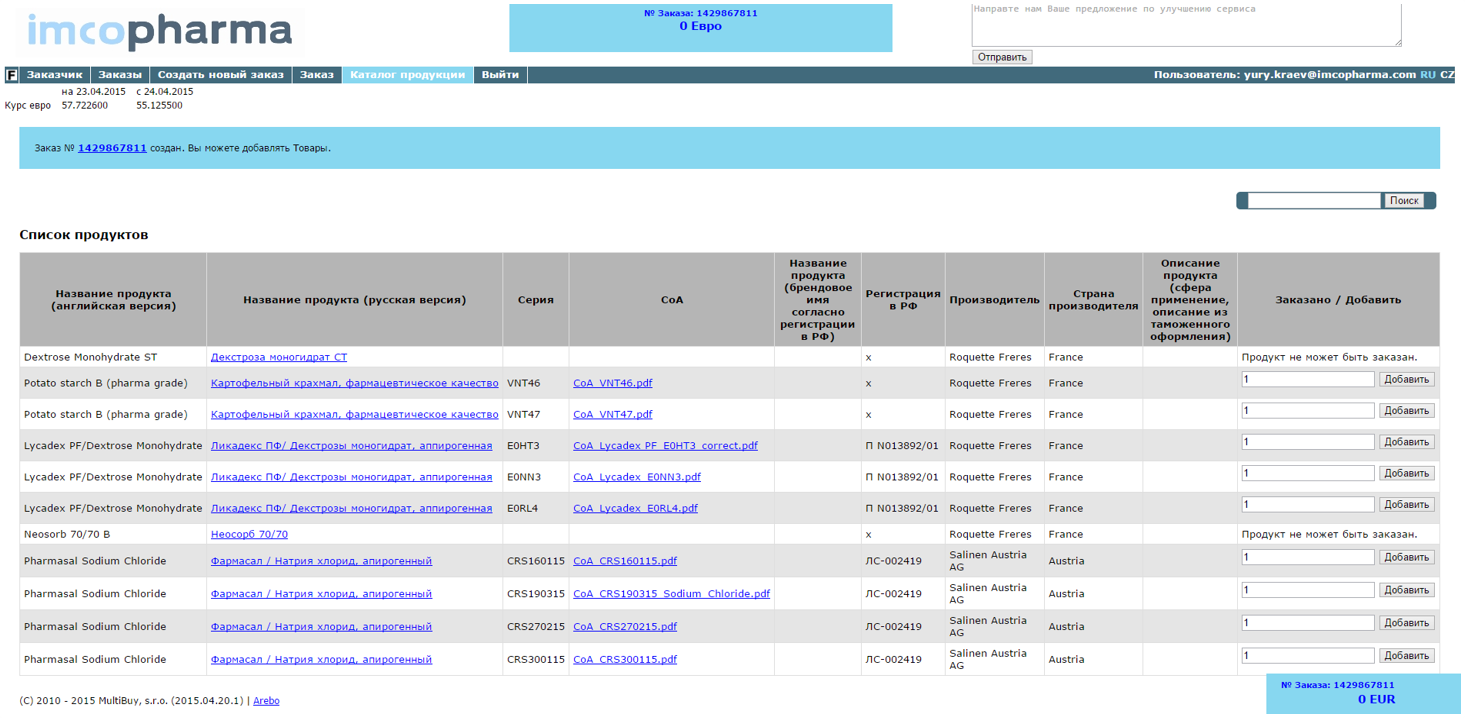Click the bottom order summary 0 EUR box
This screenshot has width=1465, height=718.
(1363, 694)
